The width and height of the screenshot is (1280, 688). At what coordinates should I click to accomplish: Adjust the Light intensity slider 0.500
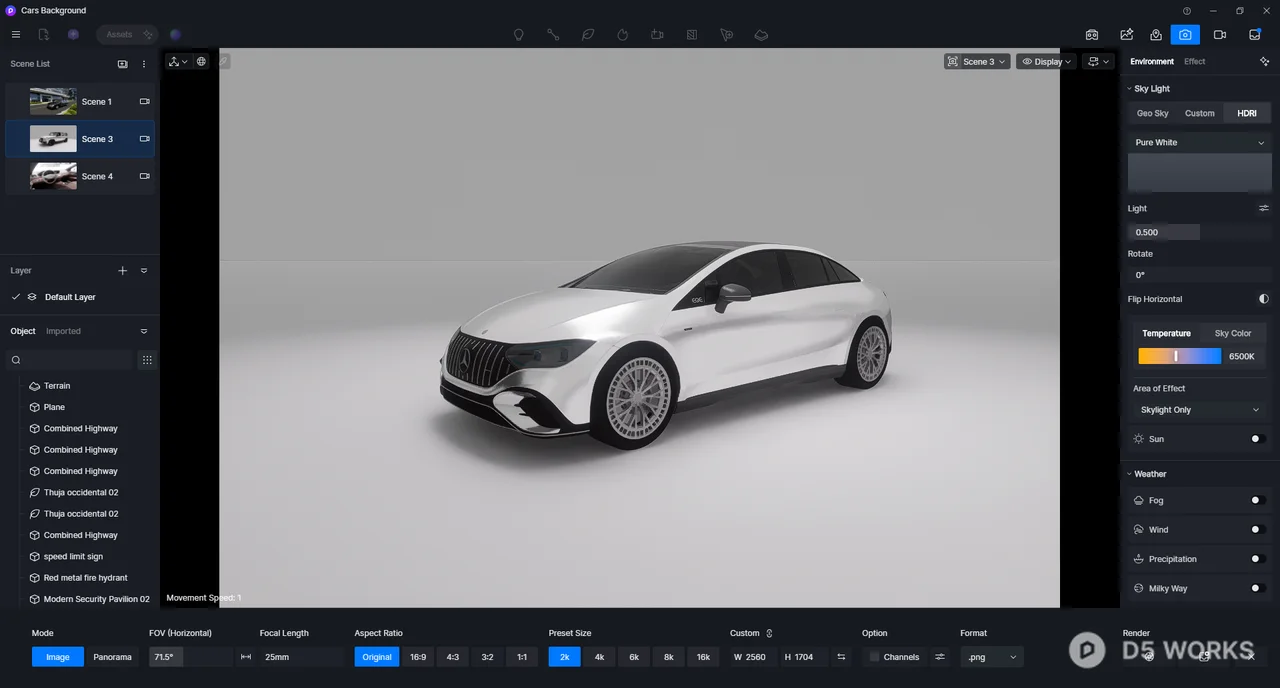pyautogui.click(x=1200, y=232)
